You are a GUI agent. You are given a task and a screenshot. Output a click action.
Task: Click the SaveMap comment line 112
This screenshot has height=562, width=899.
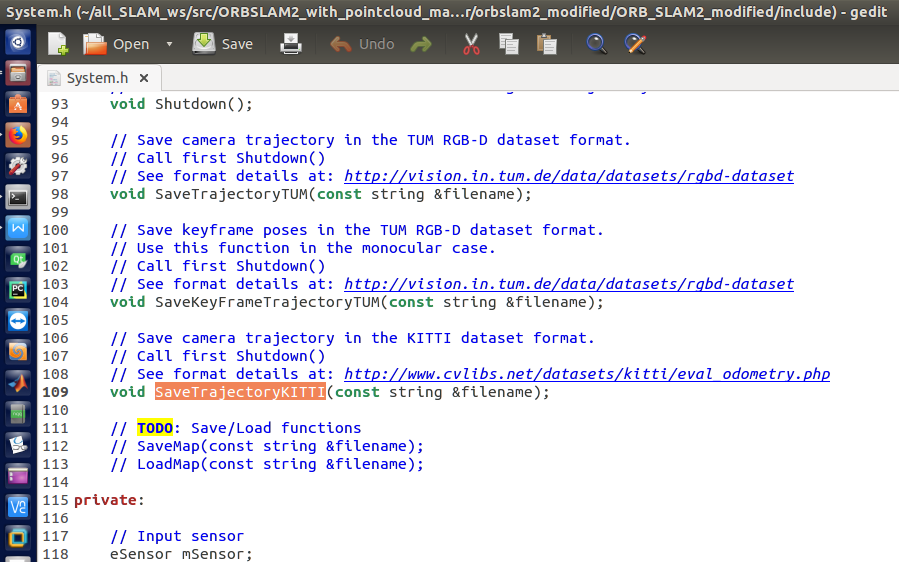(267, 446)
